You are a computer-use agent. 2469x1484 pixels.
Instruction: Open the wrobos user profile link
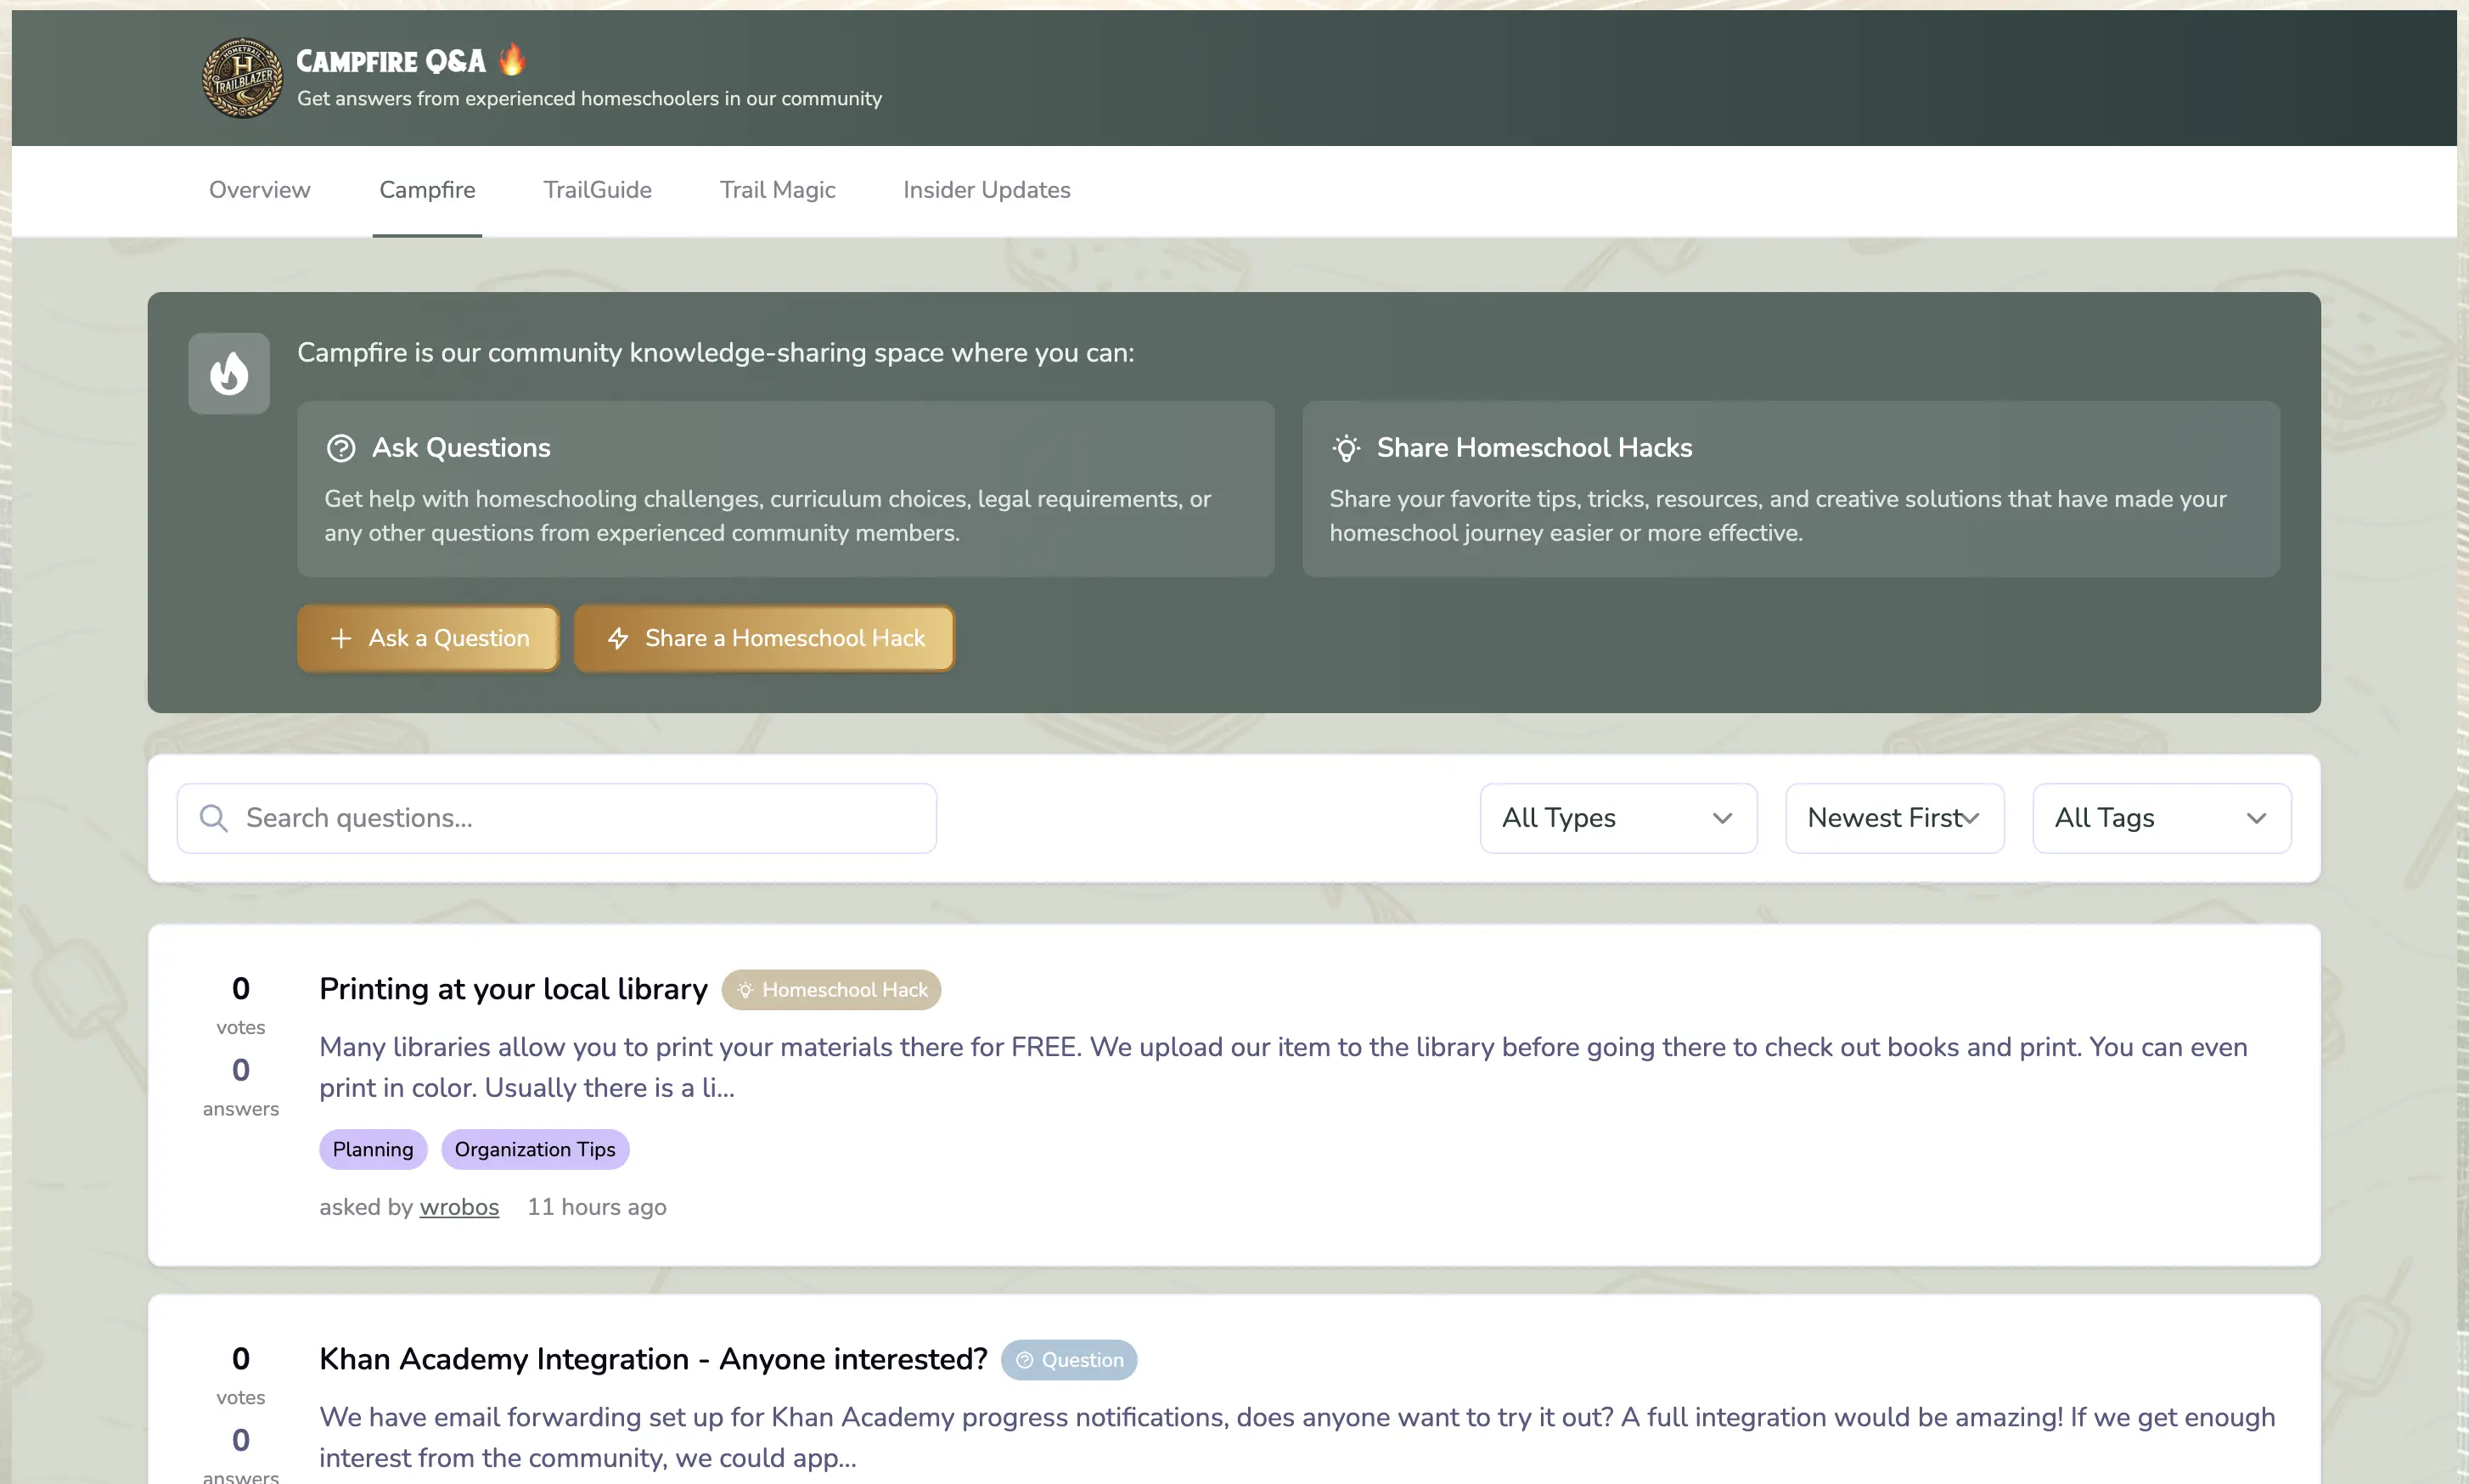(459, 1207)
